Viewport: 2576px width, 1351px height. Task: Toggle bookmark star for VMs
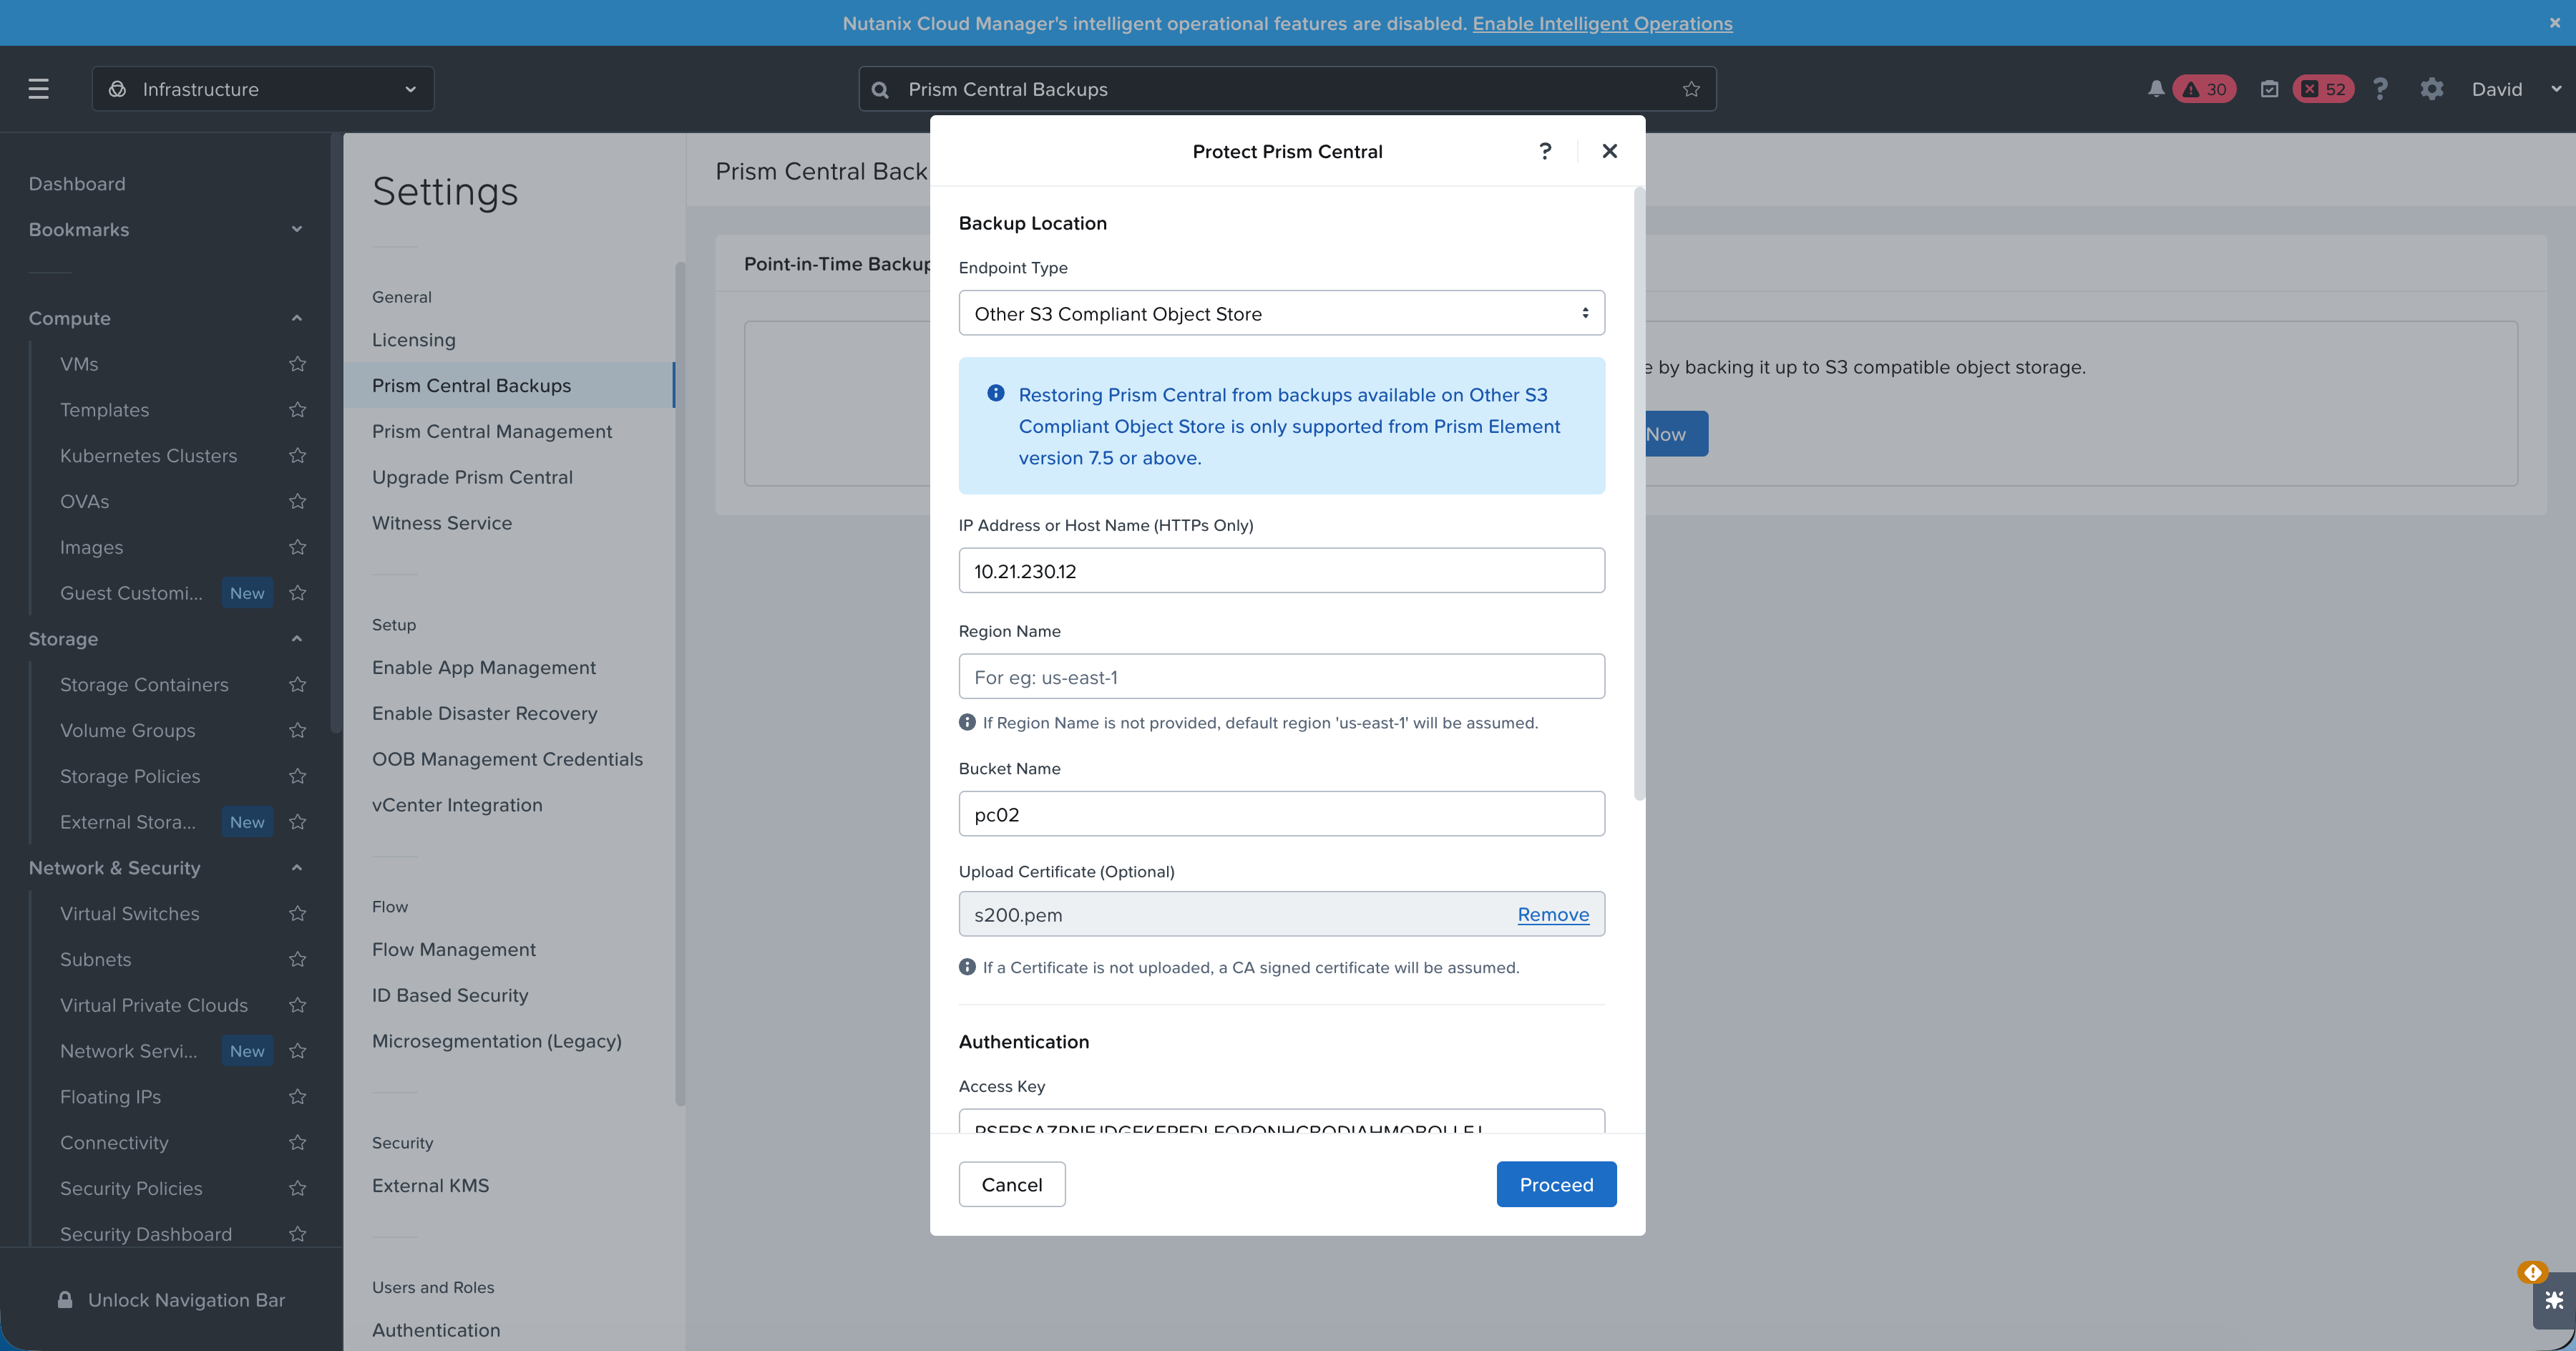click(x=297, y=364)
